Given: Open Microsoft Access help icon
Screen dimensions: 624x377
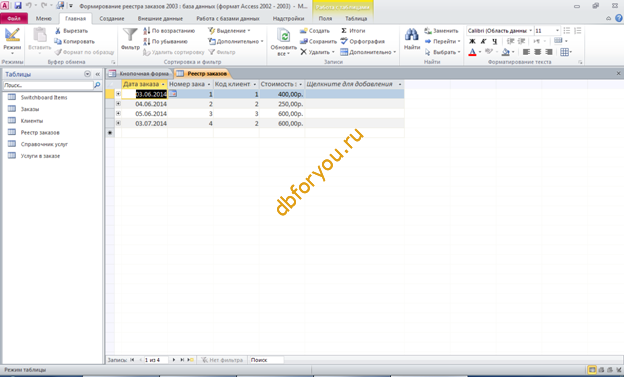Looking at the screenshot, I should click(619, 18).
